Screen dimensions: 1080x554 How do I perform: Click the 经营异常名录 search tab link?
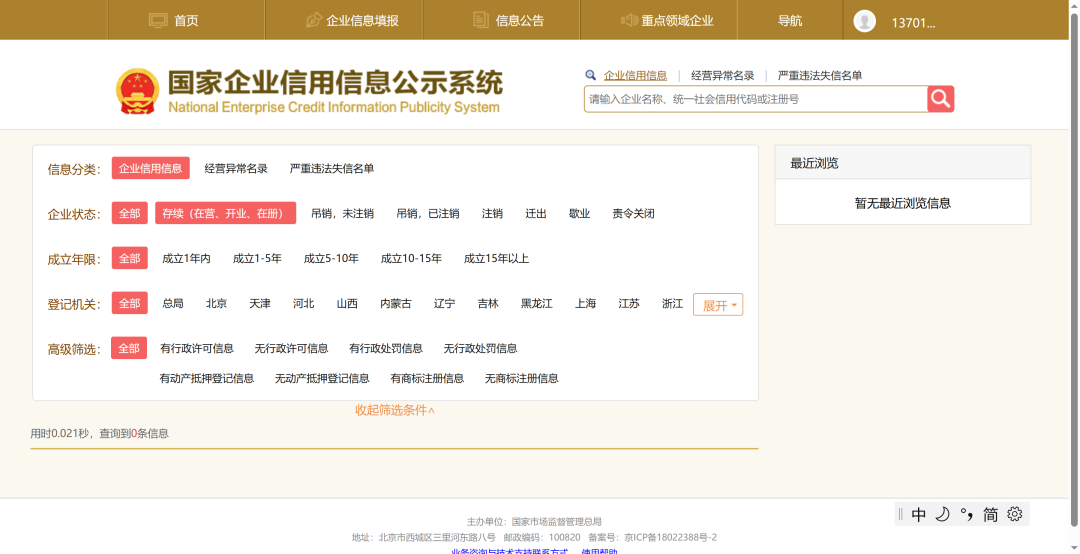722,75
